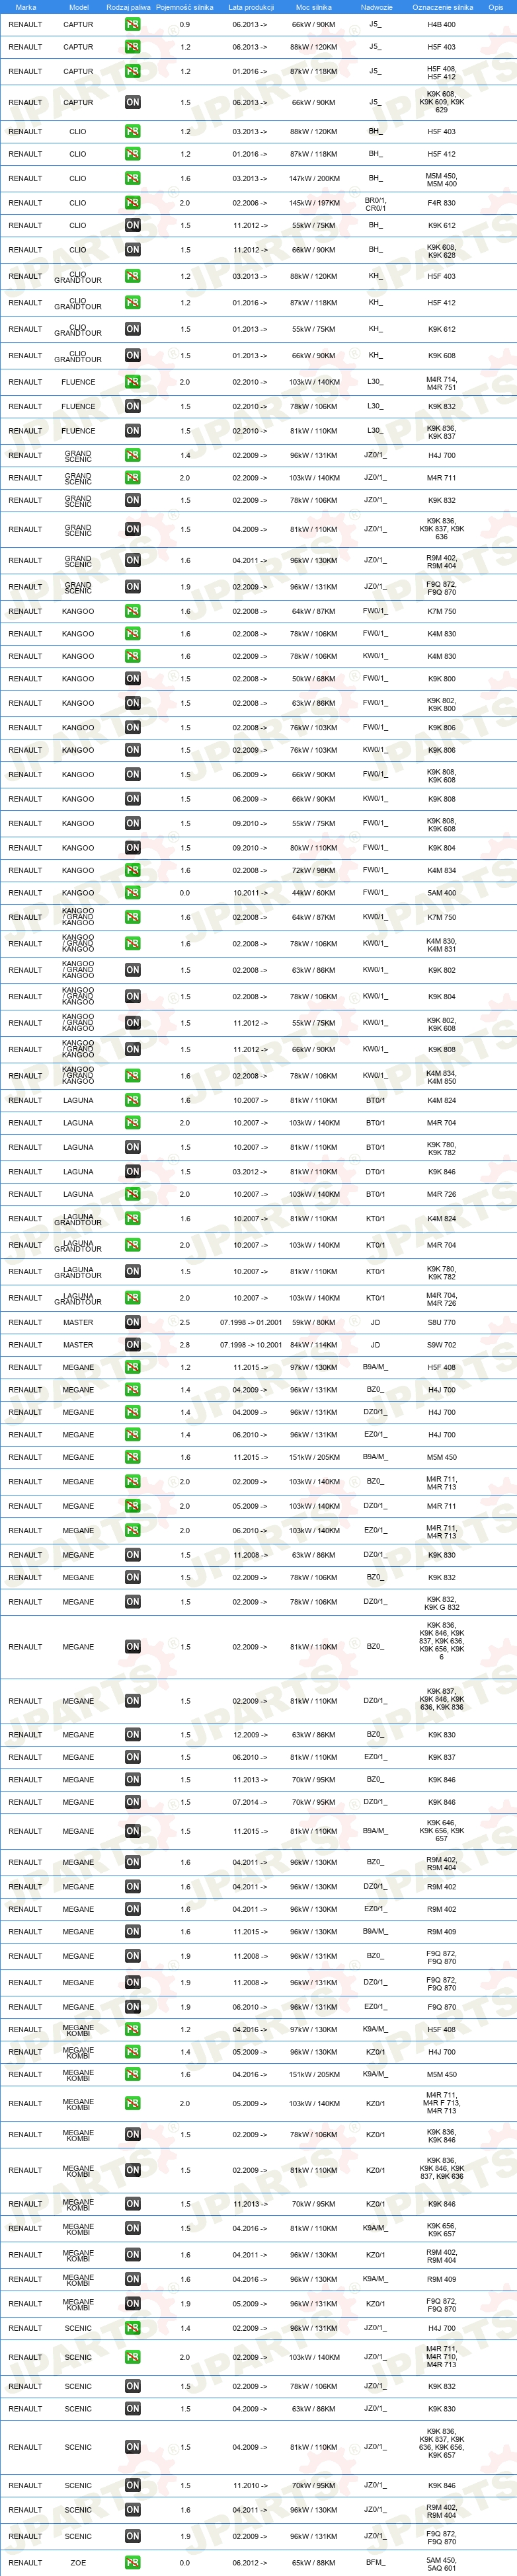Select the production date 06.2012 ->
The height and width of the screenshot is (2576, 517).
[x=250, y=2562]
